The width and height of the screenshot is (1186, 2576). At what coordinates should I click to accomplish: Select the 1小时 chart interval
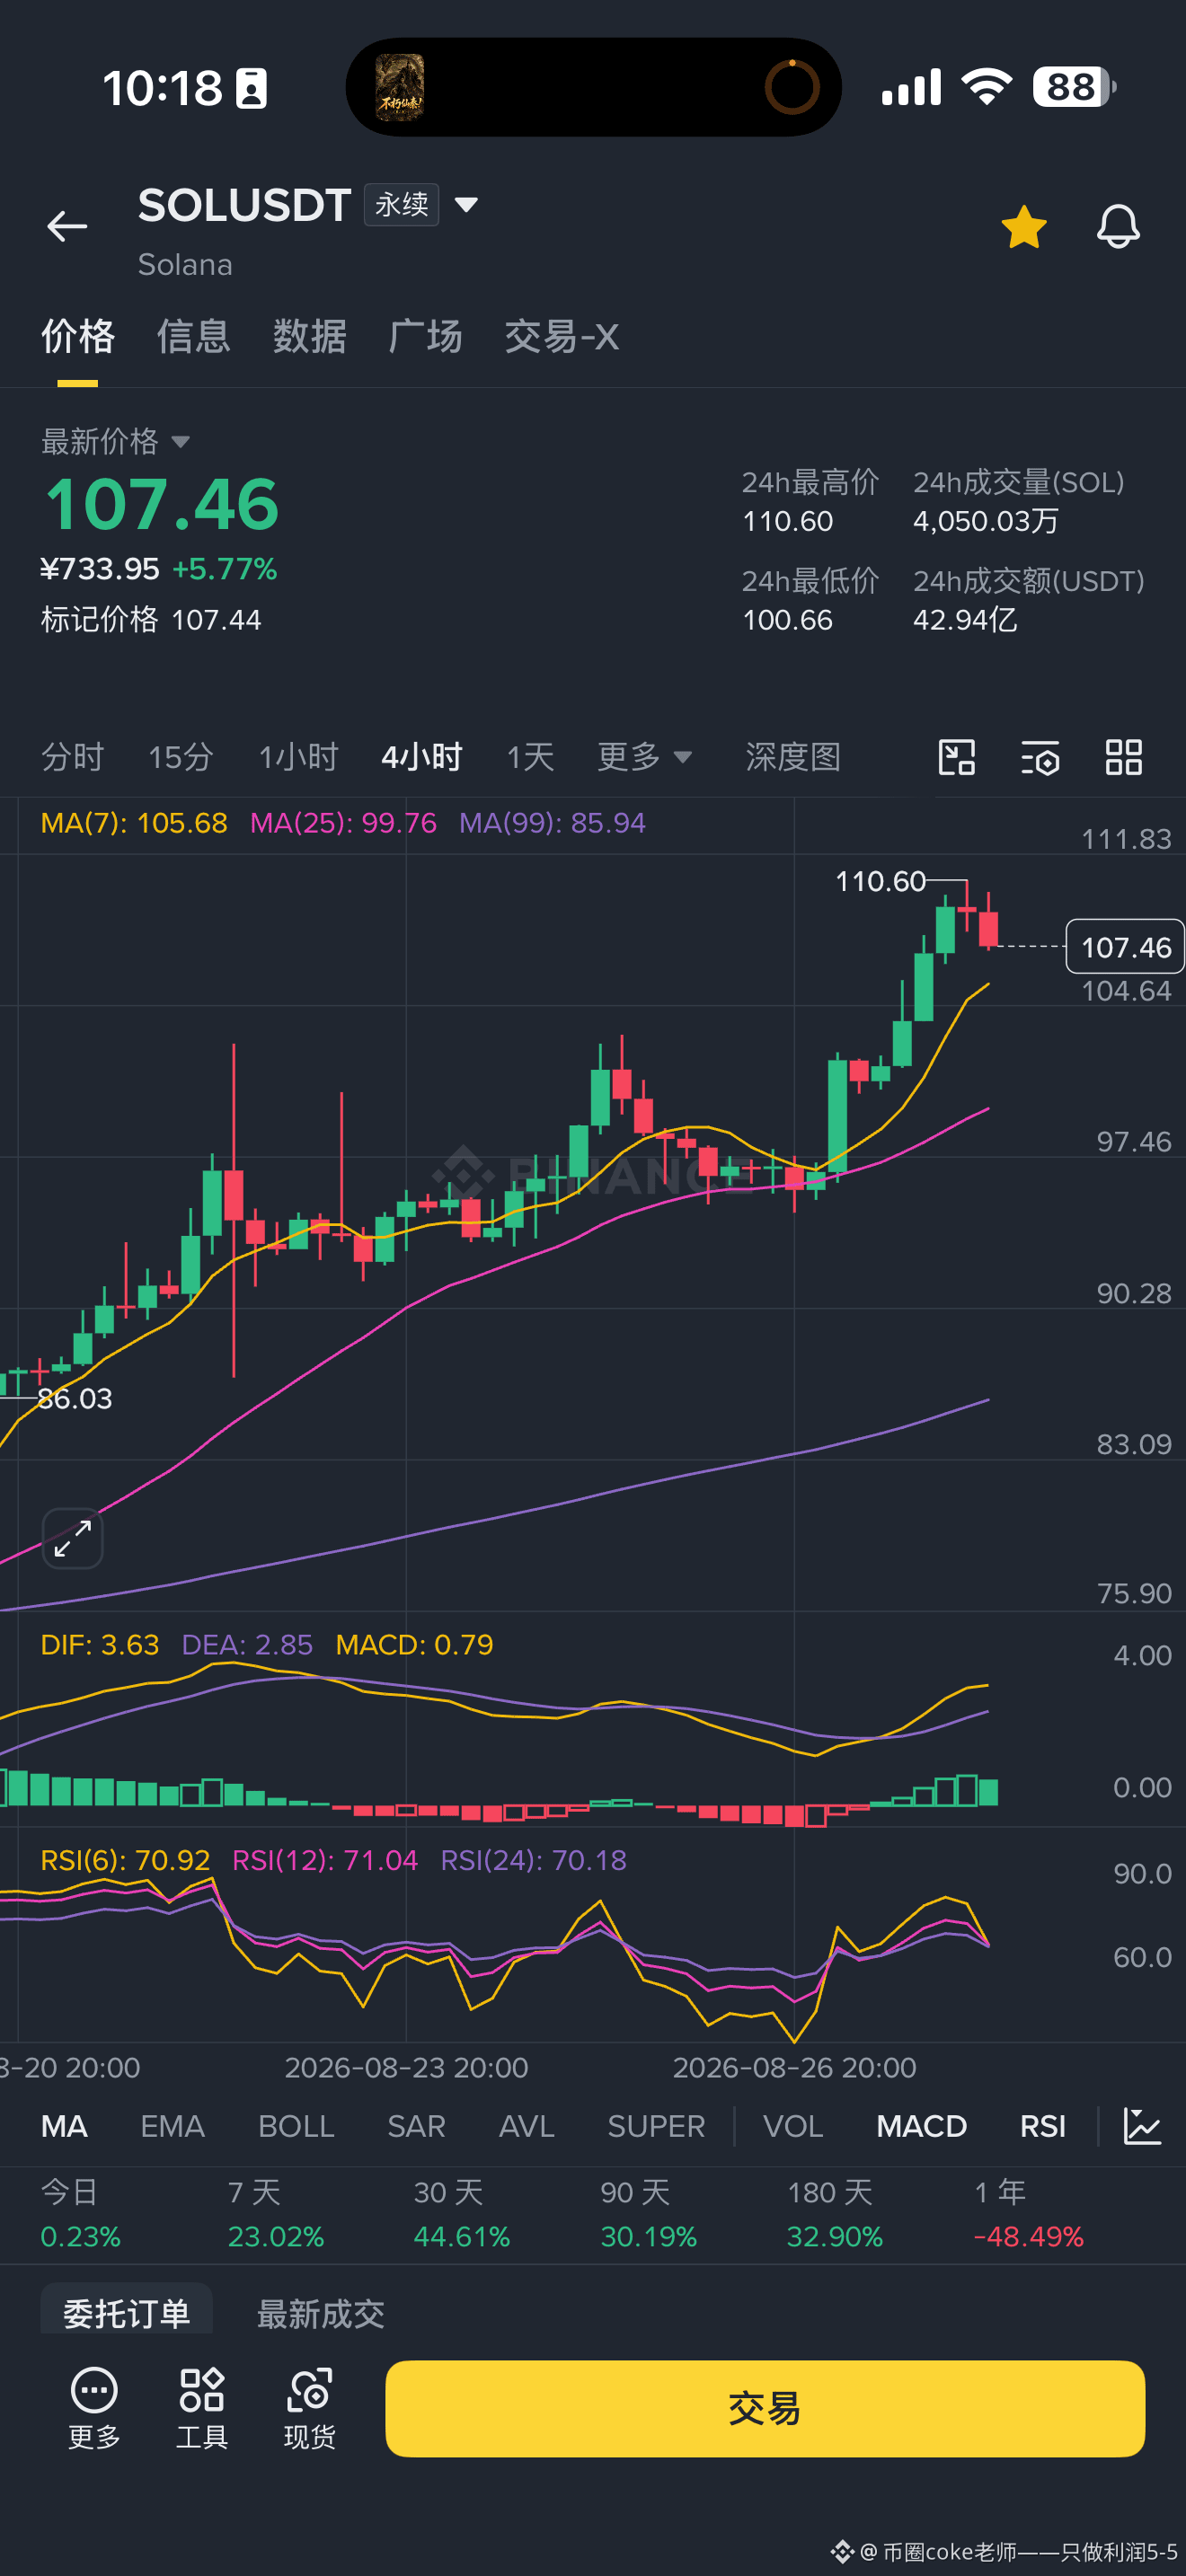[299, 757]
